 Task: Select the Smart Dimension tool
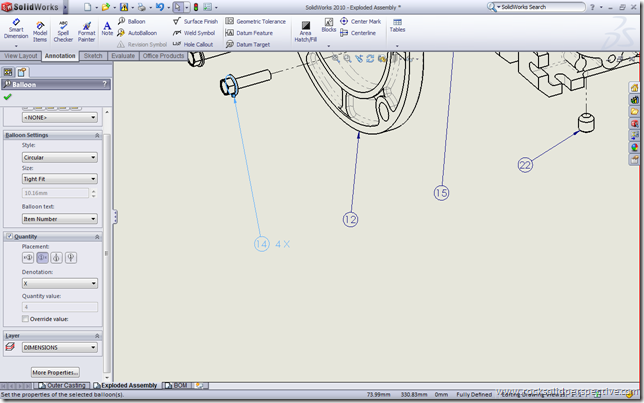pyautogui.click(x=16, y=29)
